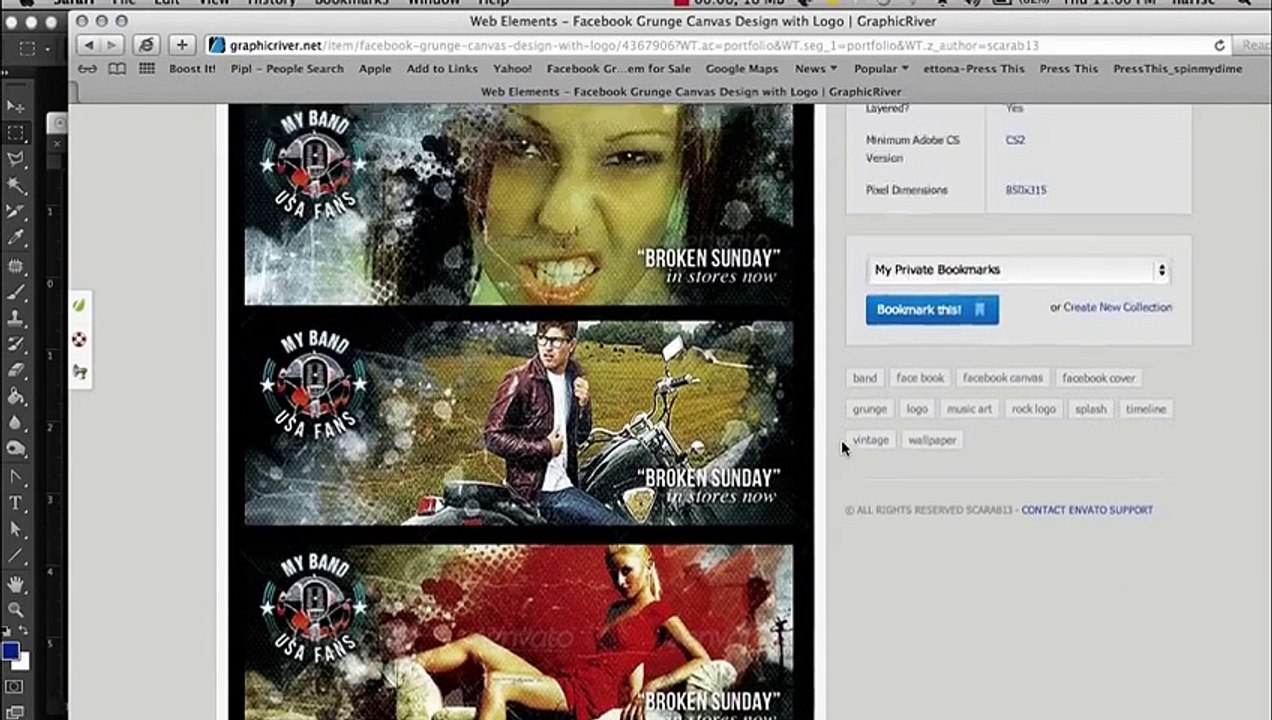The image size is (1272, 720).
Task: Open Safari Reading List glasses icon
Action: click(x=88, y=69)
